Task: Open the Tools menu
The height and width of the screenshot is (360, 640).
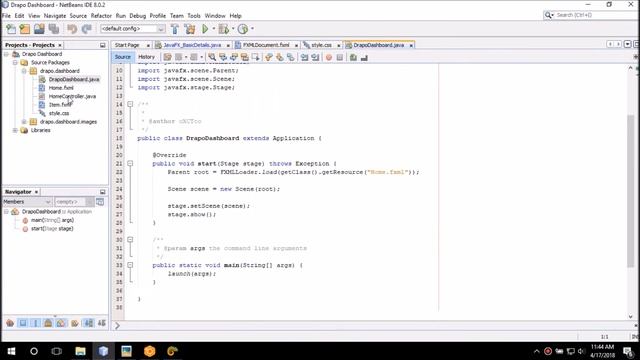Action: pos(194,16)
